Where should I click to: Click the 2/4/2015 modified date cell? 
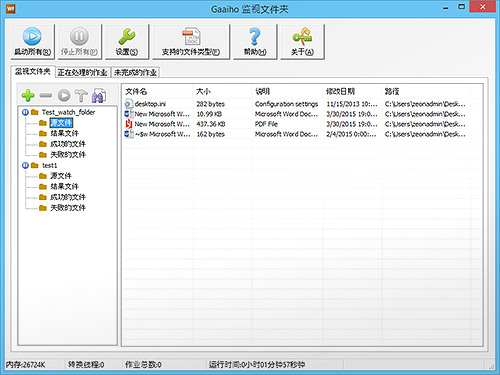(351, 134)
